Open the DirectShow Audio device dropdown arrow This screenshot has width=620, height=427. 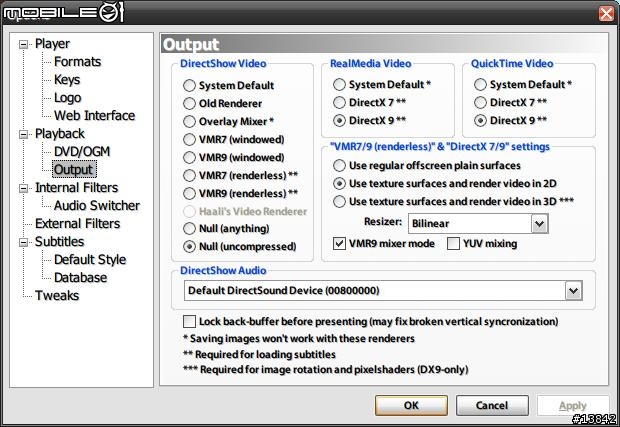[x=574, y=291]
